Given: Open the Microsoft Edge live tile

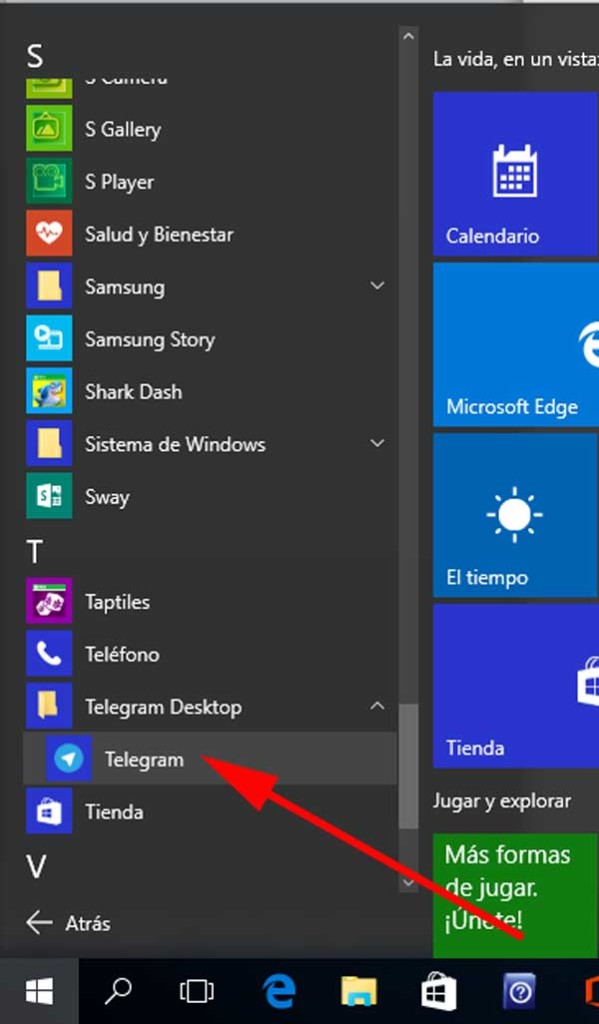Looking at the screenshot, I should (516, 345).
